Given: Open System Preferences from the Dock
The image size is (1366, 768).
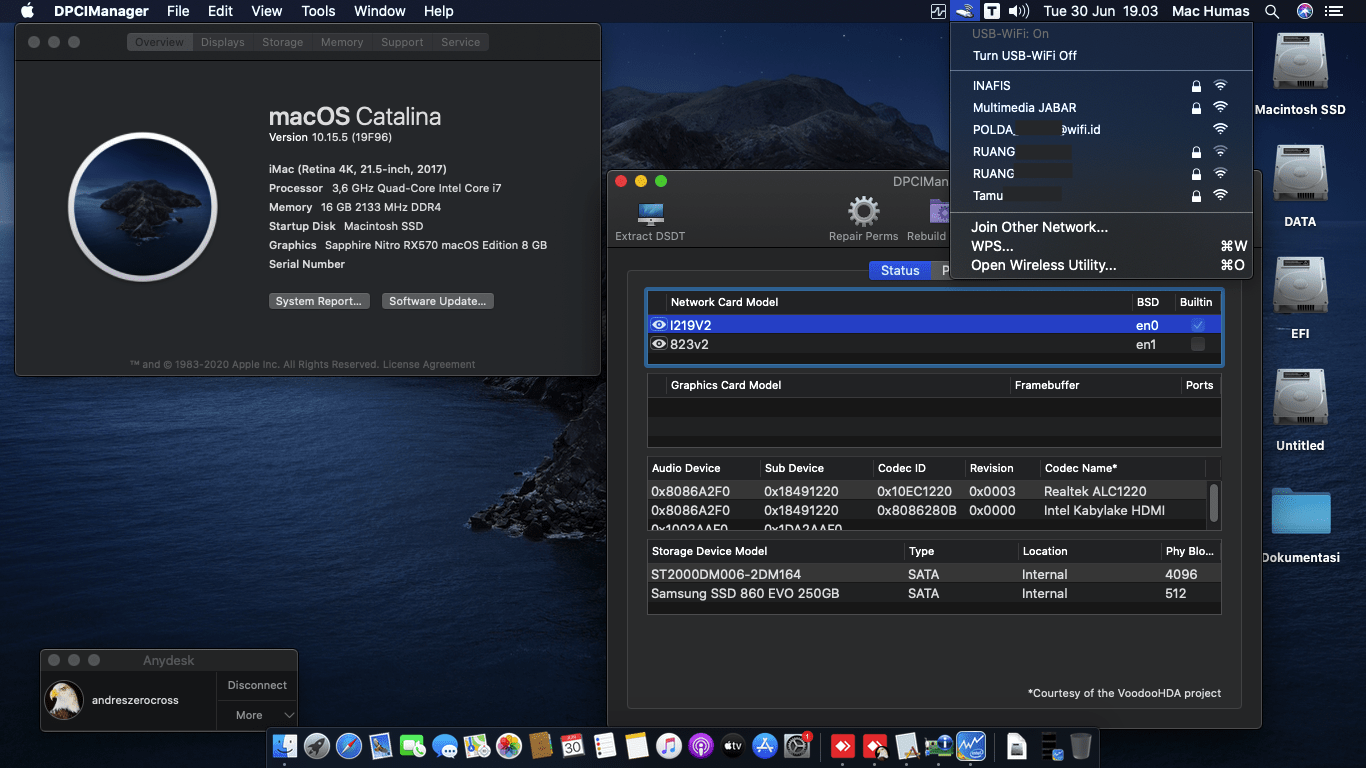Looking at the screenshot, I should (x=797, y=746).
